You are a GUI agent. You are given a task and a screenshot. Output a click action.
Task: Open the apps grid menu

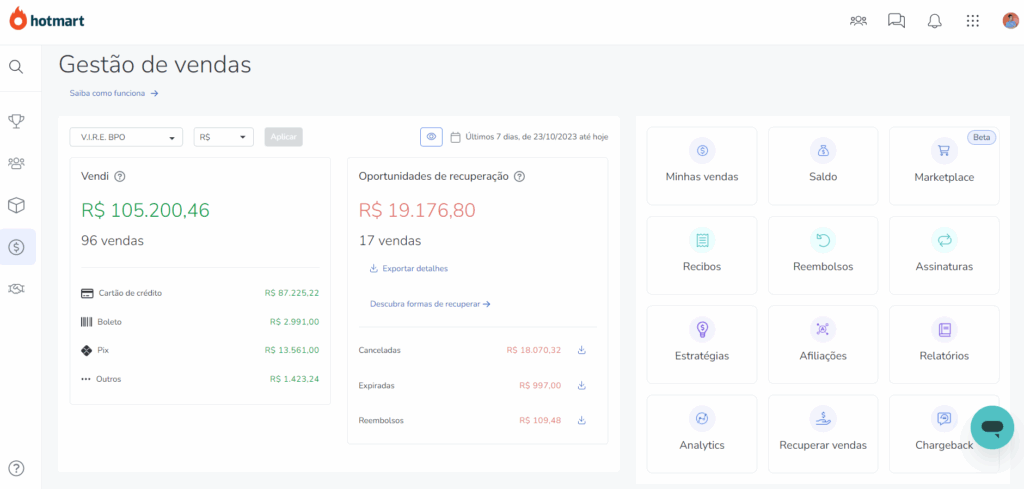(972, 21)
